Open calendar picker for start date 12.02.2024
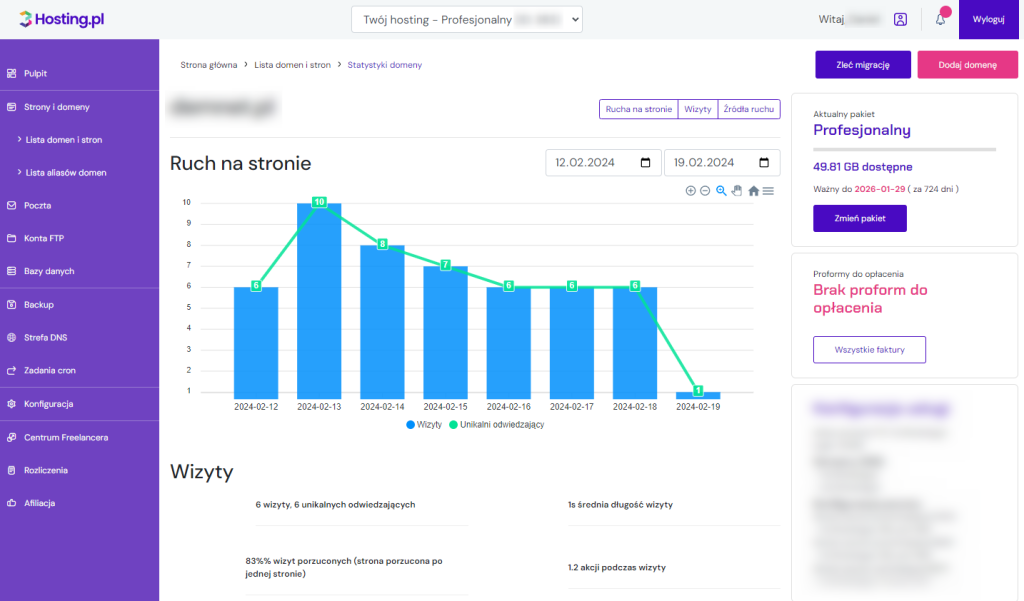 [x=645, y=163]
